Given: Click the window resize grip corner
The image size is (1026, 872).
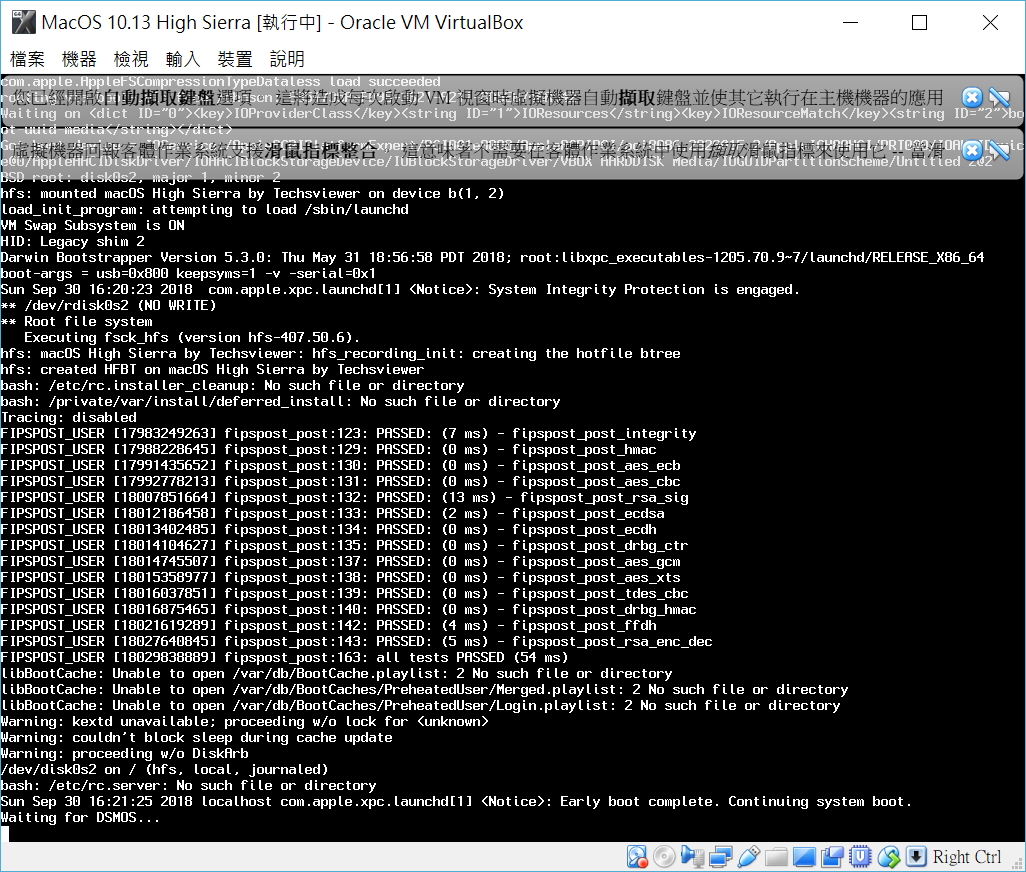Looking at the screenshot, I should pyautogui.click(x=1018, y=864).
